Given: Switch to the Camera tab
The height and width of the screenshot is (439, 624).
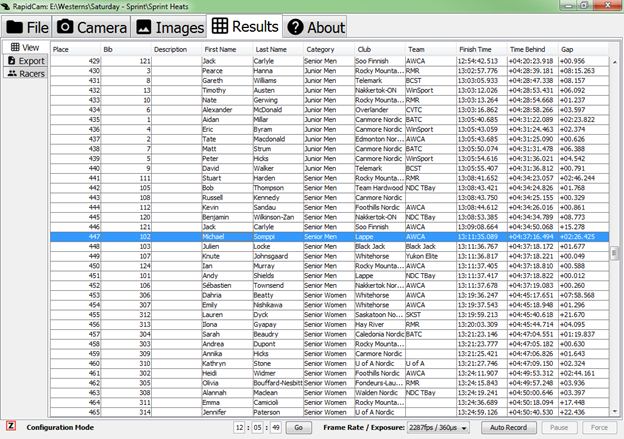Looking at the screenshot, I should (92, 27).
